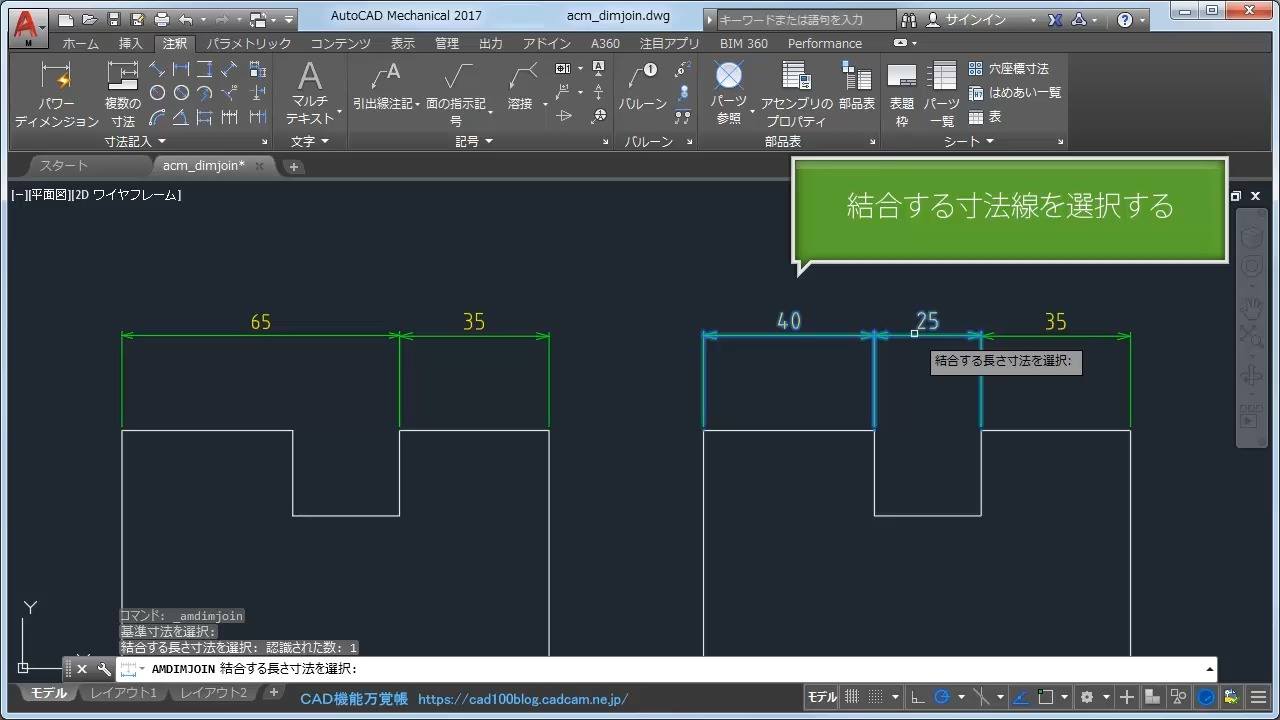Click the Save icon in quick access toolbar
Screen dimensions: 1280x720
(114, 19)
